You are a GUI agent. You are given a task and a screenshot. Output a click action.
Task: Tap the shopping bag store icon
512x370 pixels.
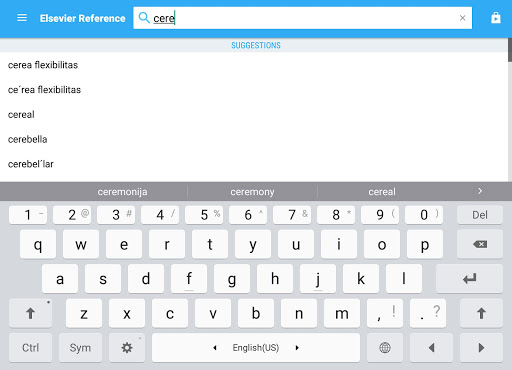point(496,18)
